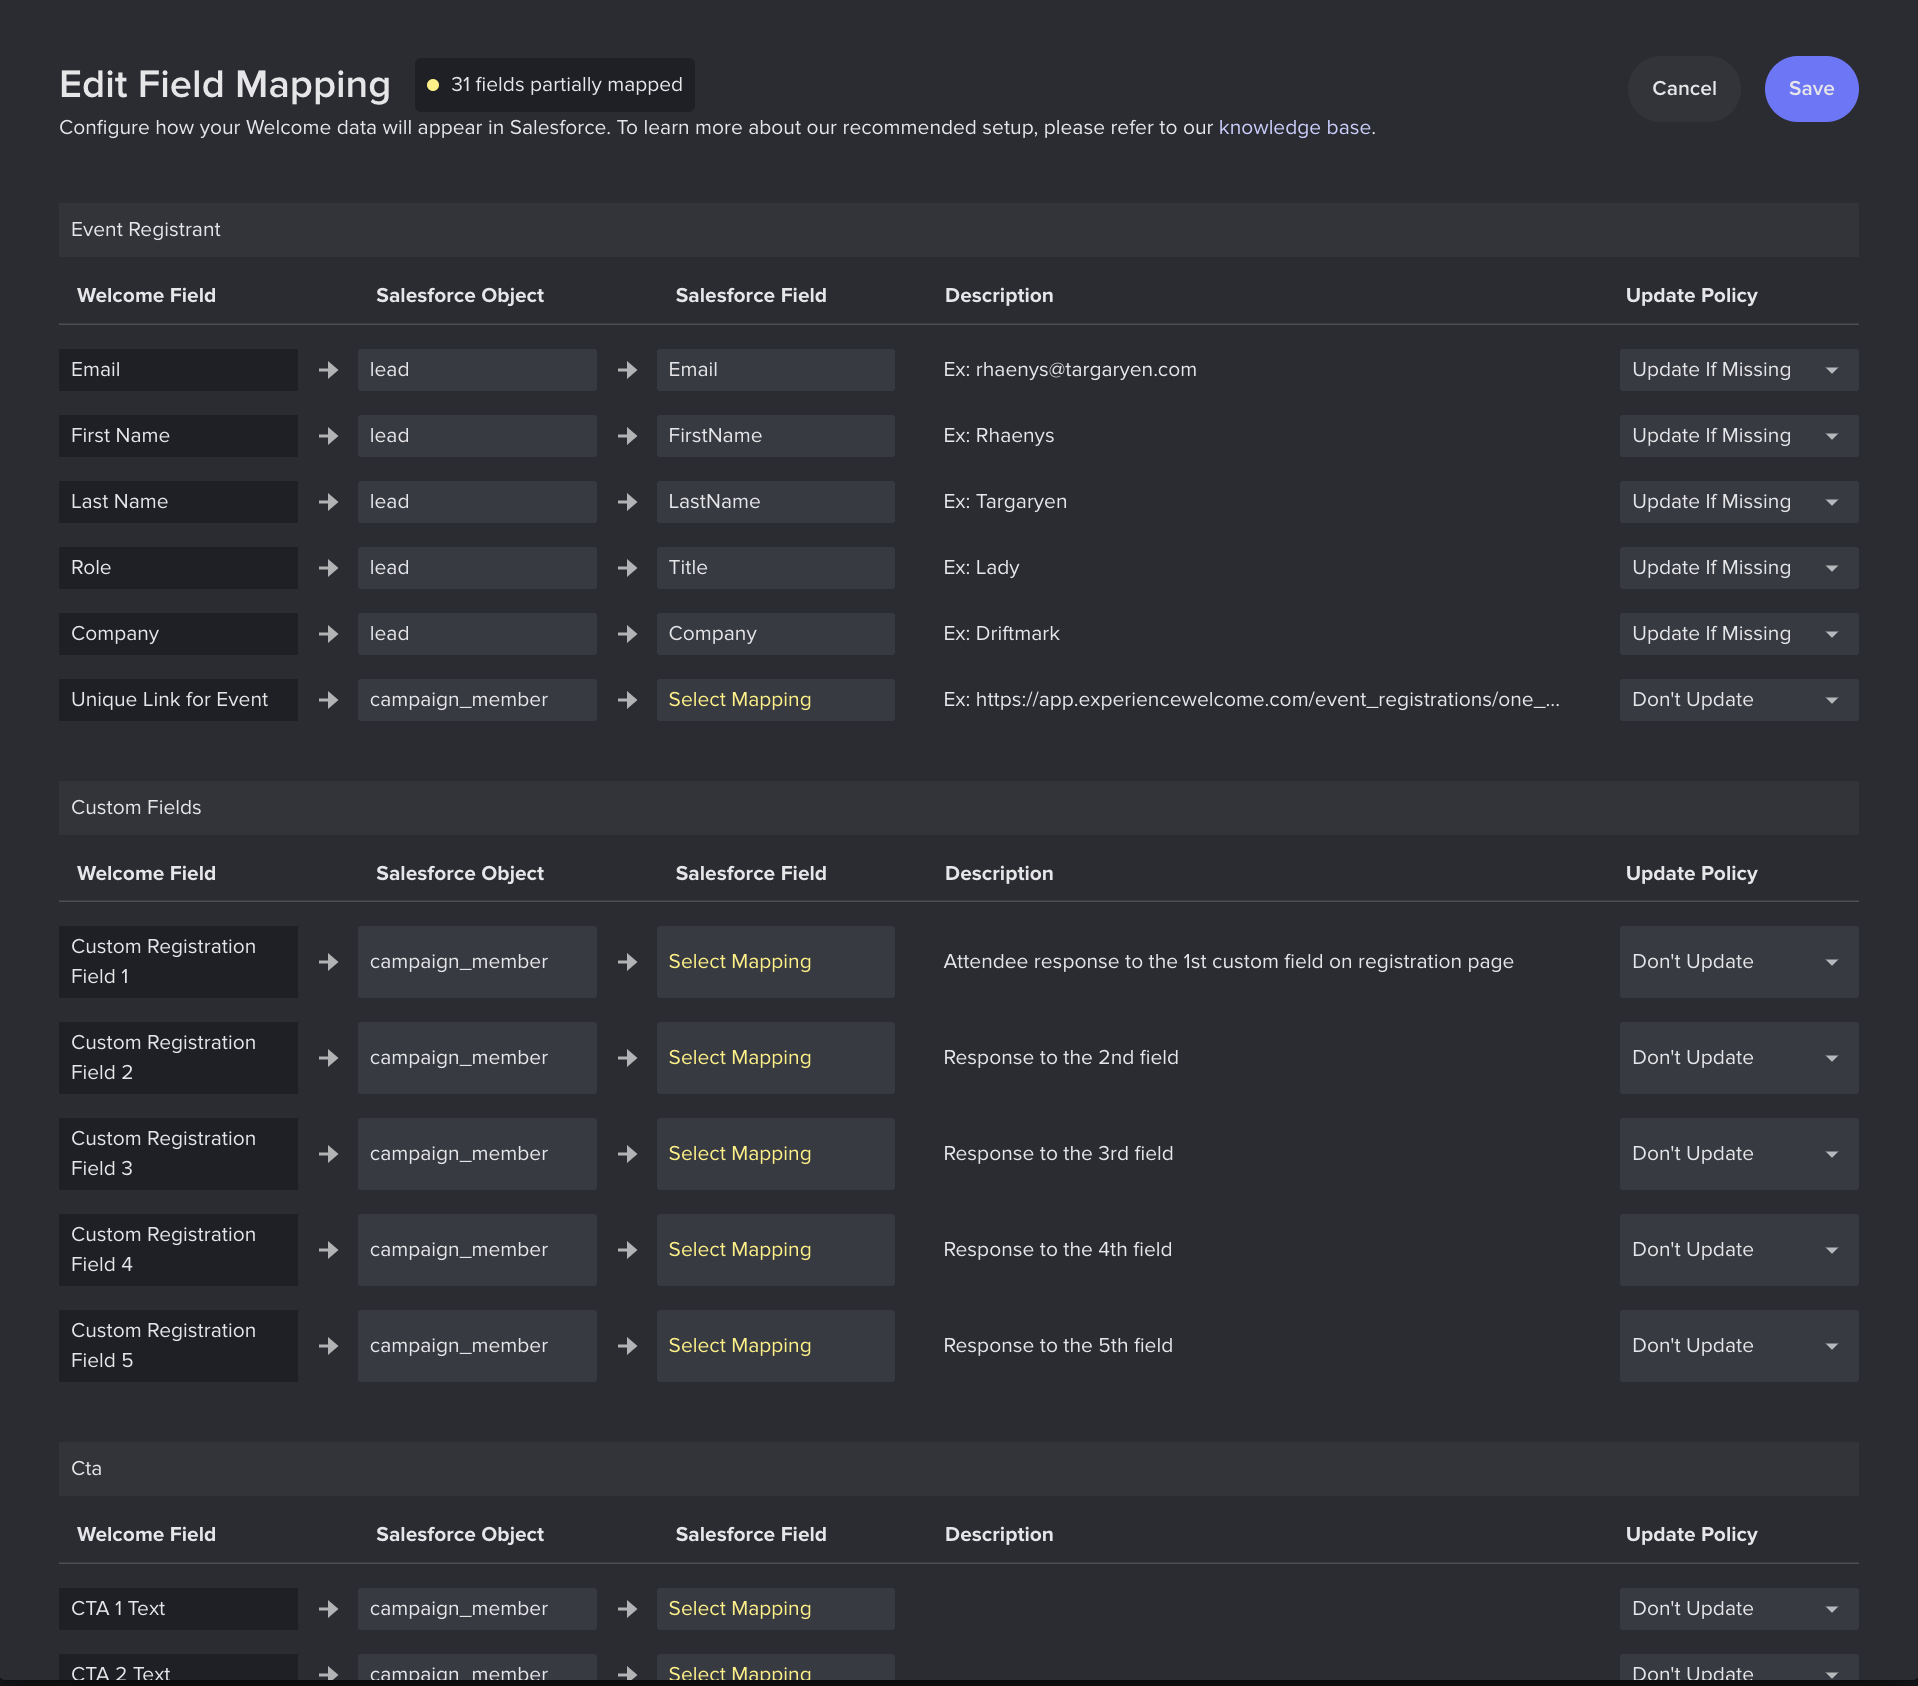Viewport: 1918px width, 1686px height.
Task: Click the arrow after Custom Registration Field 1
Action: pyautogui.click(x=328, y=962)
